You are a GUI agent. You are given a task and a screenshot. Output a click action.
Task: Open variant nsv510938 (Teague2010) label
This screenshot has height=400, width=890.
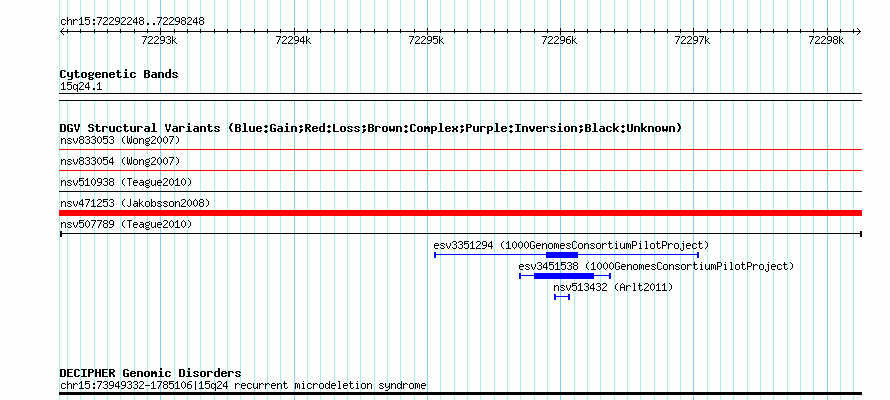126,182
